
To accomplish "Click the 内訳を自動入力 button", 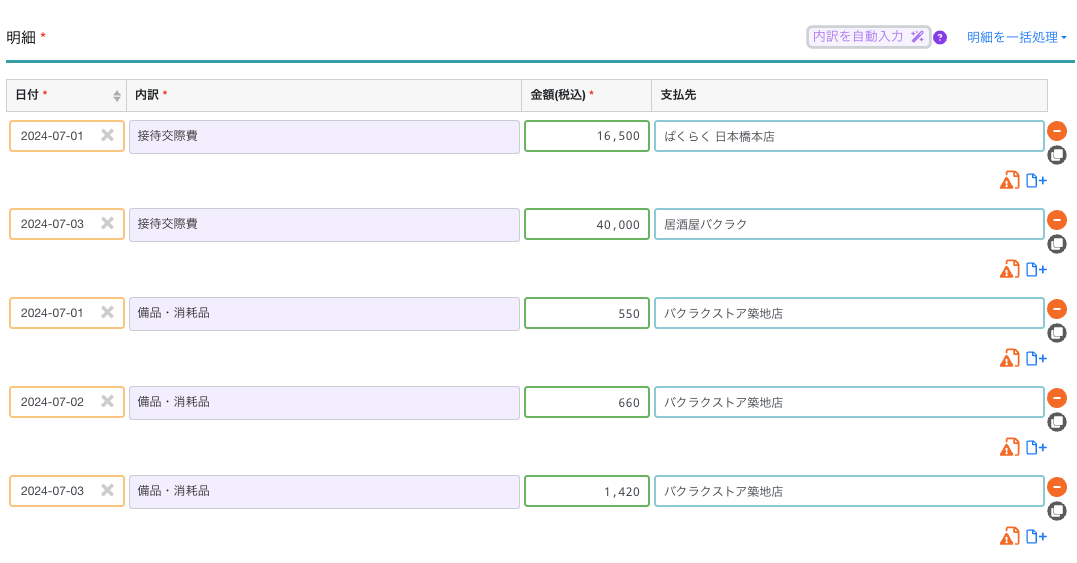I will [x=868, y=37].
